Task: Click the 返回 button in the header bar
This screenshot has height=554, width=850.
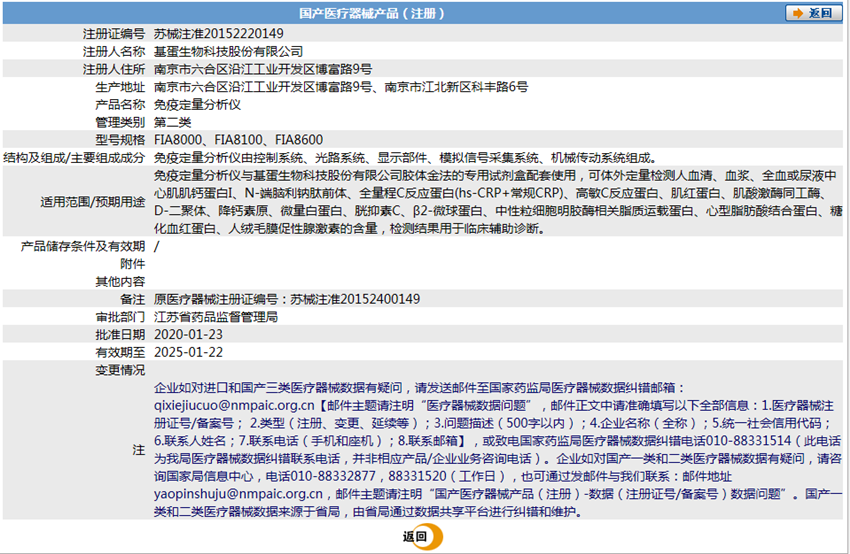Action: click(813, 13)
